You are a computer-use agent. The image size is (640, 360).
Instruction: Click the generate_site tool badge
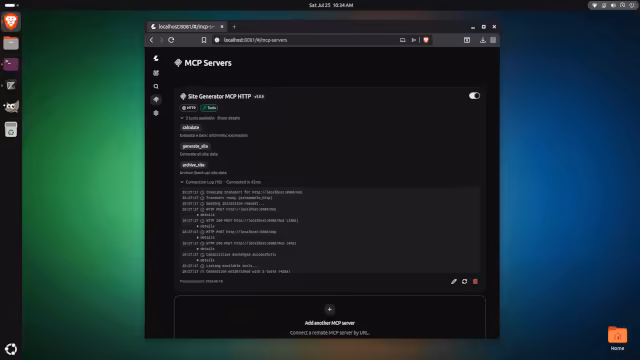(195, 146)
